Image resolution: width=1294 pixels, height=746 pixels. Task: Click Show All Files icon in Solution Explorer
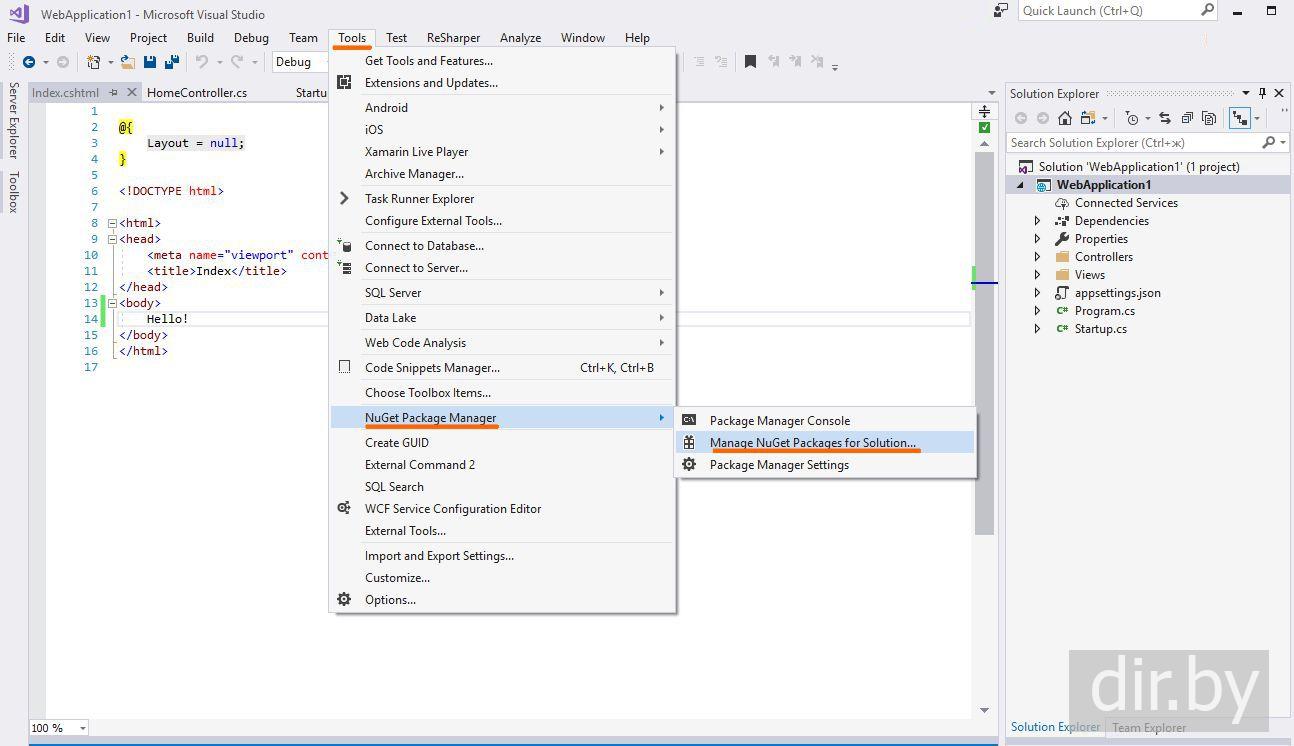point(1209,118)
